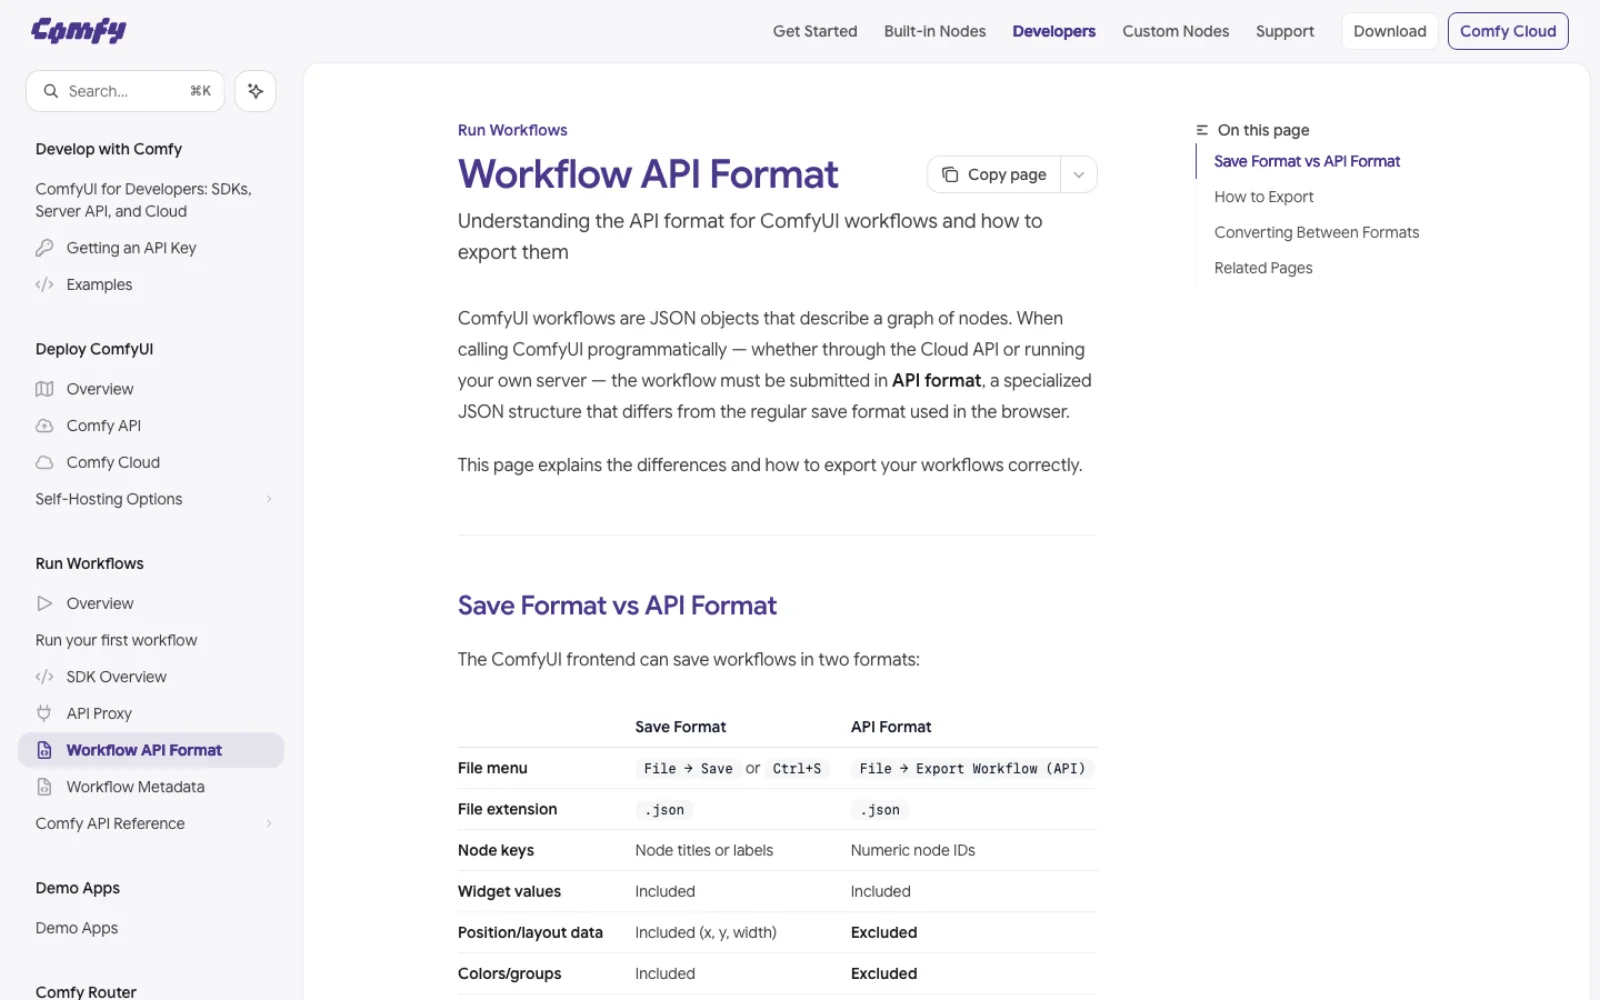Click the 'File extension' row label
1600x1000 pixels.
click(507, 809)
